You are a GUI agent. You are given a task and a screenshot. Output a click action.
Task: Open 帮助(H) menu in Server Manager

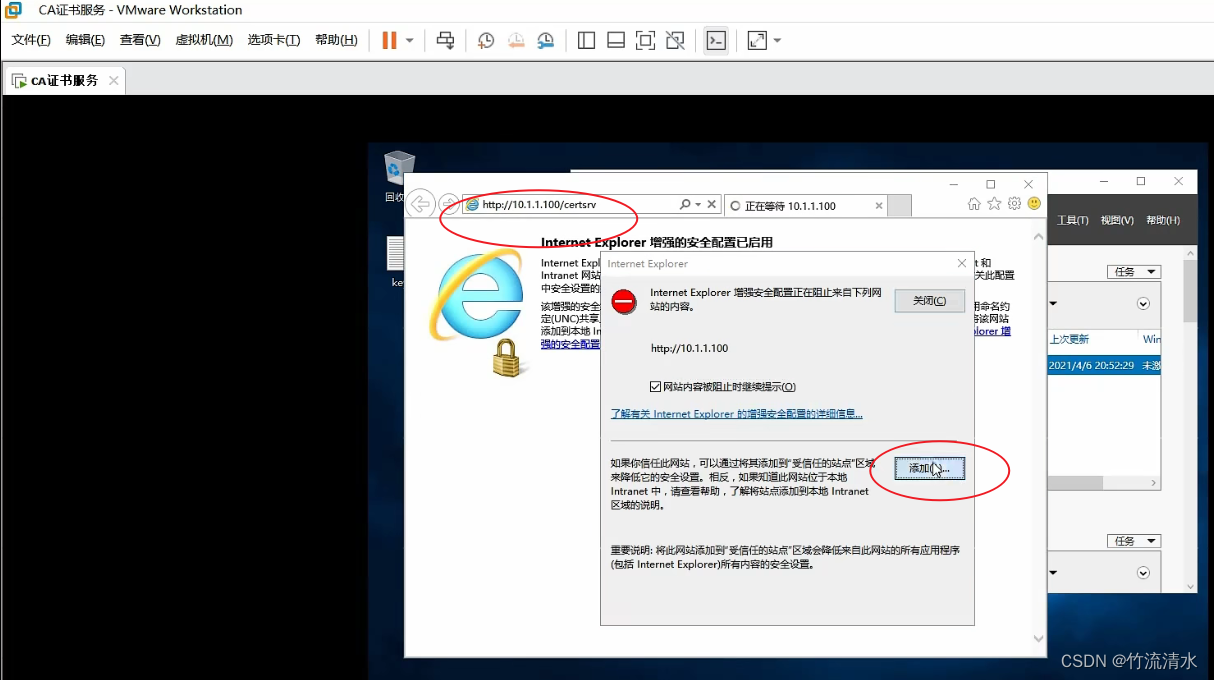point(1163,220)
